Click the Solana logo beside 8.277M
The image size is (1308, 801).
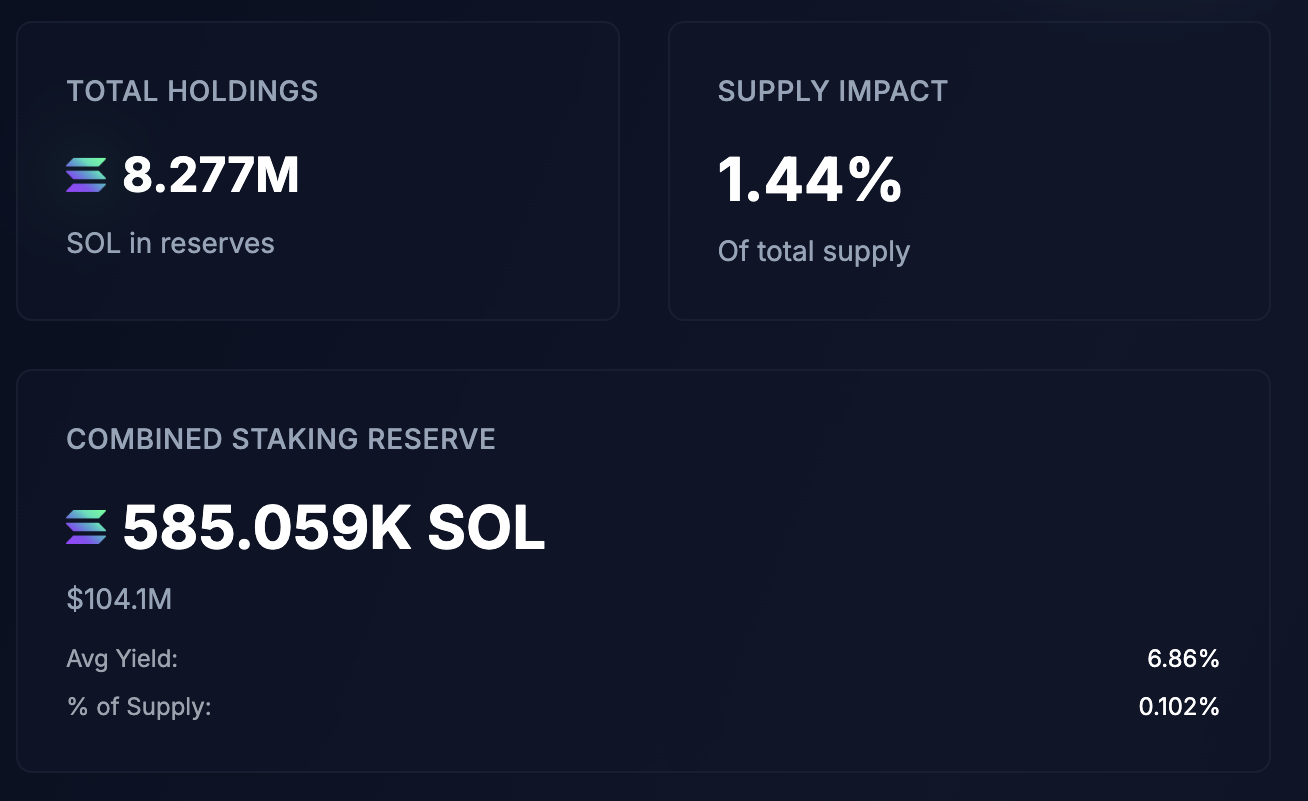[86, 175]
